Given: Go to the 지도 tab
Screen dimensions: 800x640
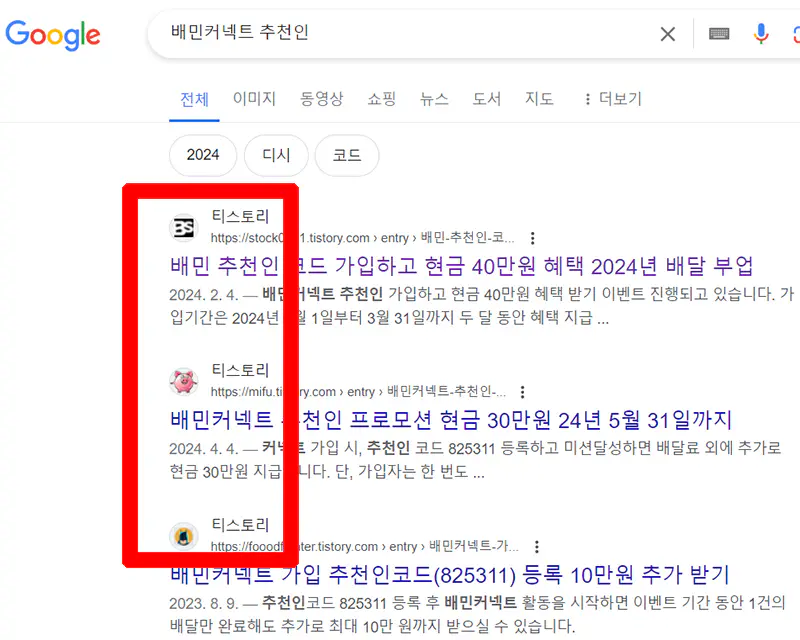Looking at the screenshot, I should point(539,98).
